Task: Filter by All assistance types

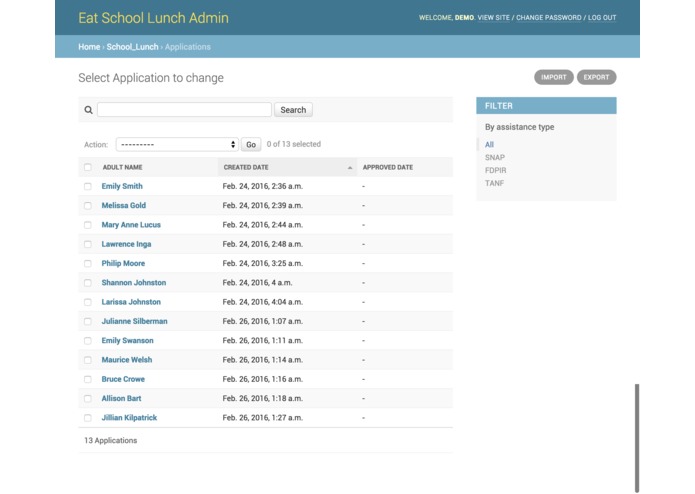Action: [489, 144]
